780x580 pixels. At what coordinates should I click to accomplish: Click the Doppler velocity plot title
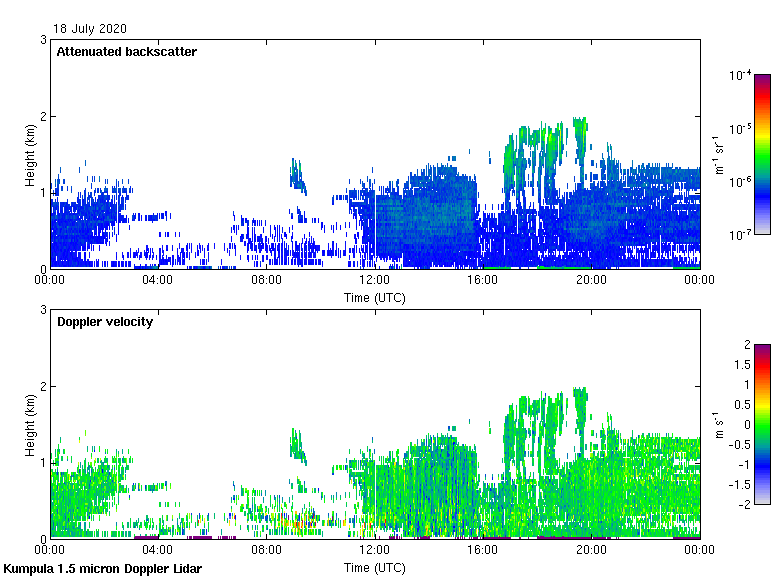click(105, 322)
